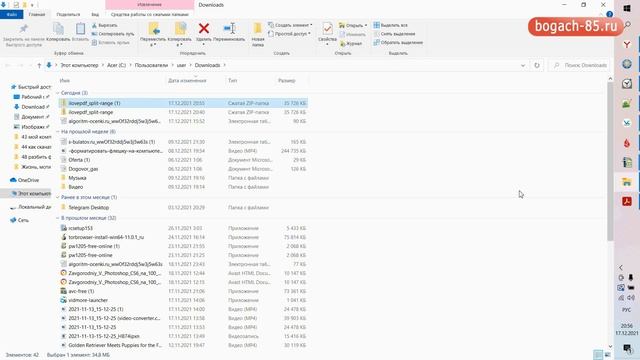This screenshot has height=360, width=640.
Task: Click the Извлечение contextual tab header
Action: [x=150, y=4]
